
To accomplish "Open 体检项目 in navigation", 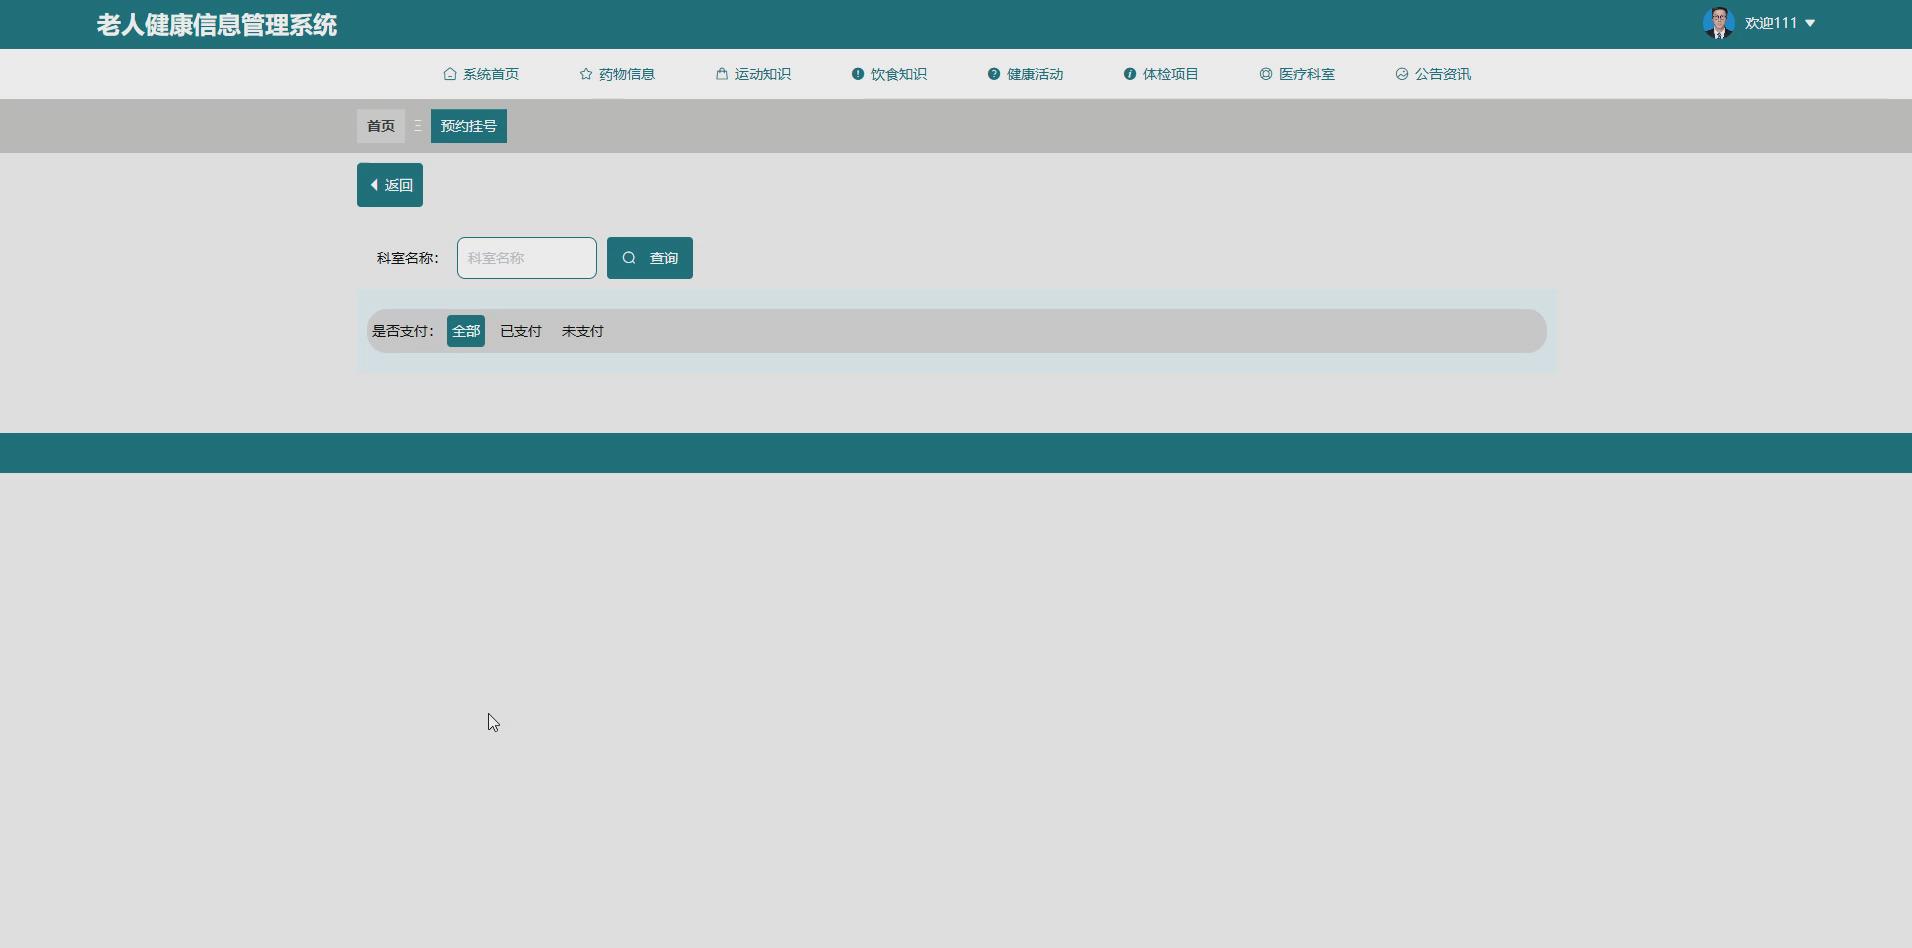I will click(1161, 74).
